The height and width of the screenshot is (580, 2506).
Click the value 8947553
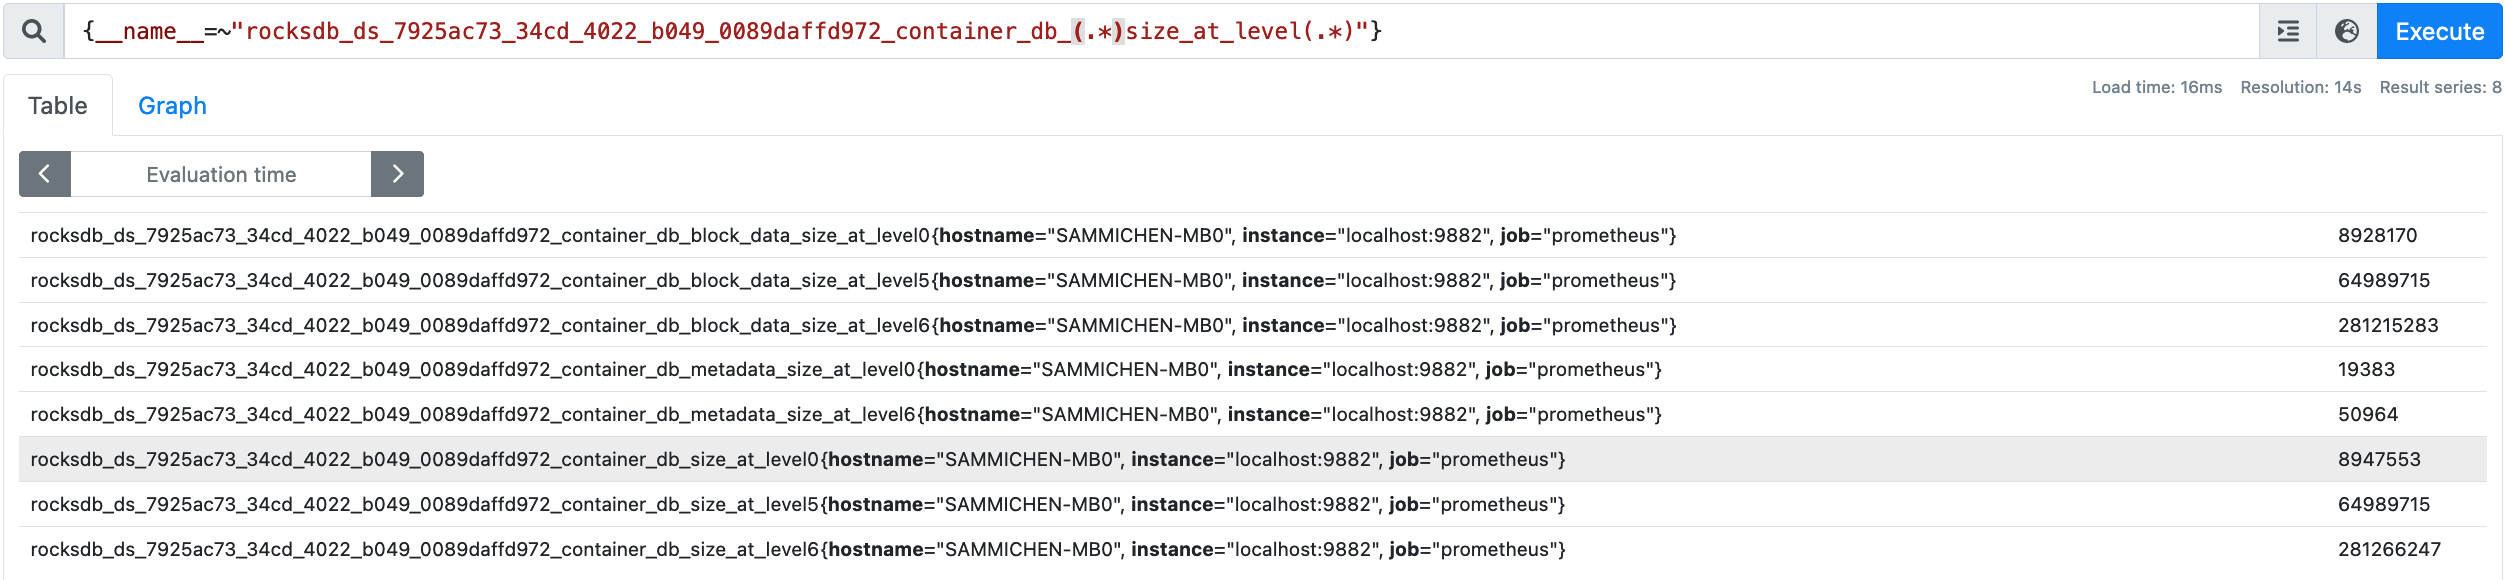click(x=2379, y=459)
